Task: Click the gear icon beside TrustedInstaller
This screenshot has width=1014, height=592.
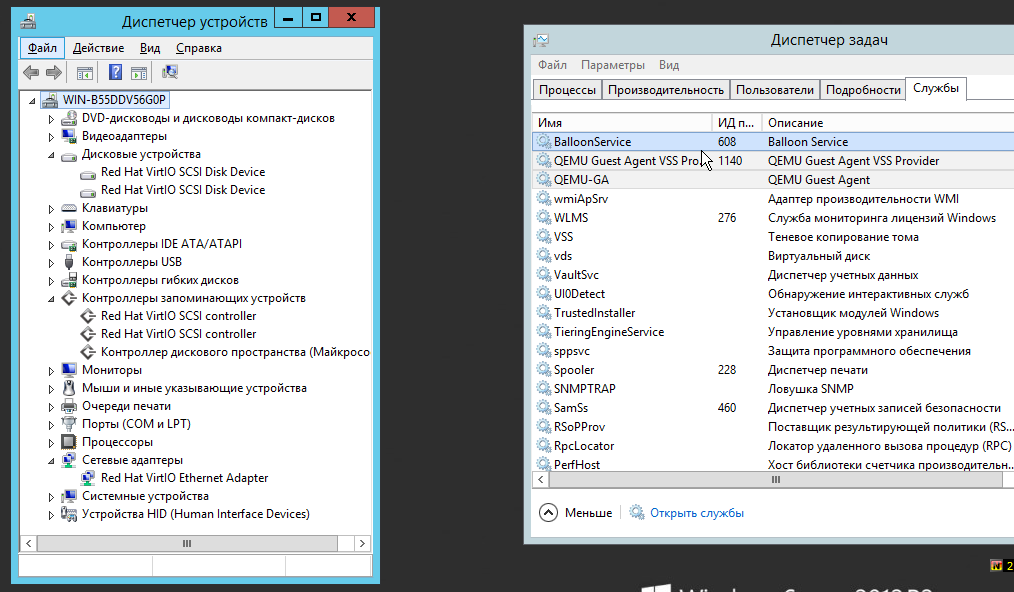Action: [x=544, y=313]
